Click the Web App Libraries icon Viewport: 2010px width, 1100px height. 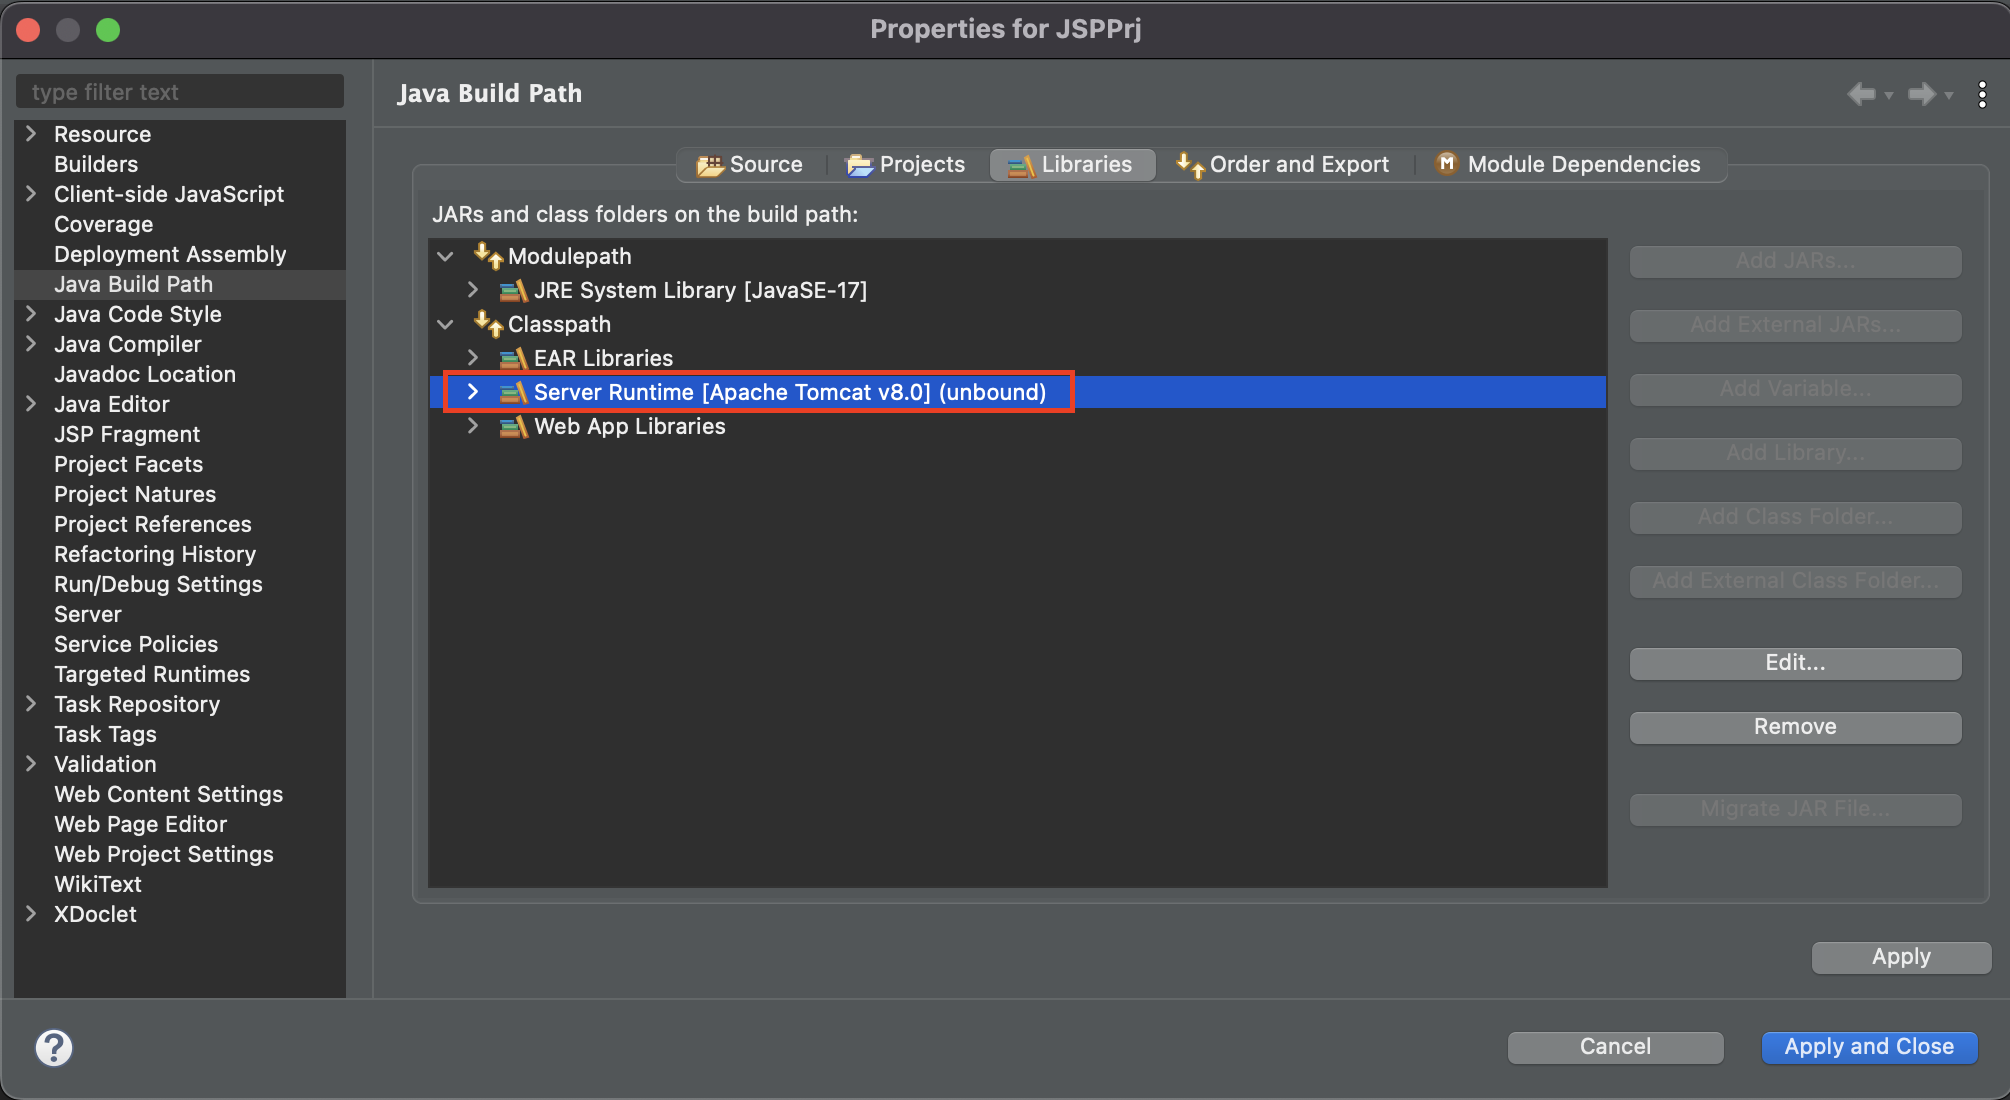tap(513, 427)
